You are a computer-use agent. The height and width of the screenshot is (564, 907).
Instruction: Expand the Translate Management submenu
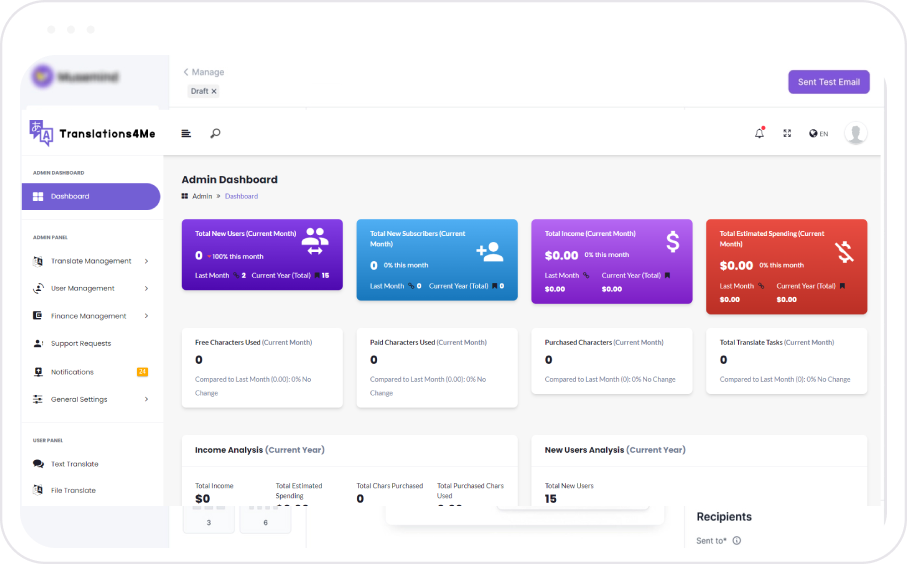click(x=146, y=261)
